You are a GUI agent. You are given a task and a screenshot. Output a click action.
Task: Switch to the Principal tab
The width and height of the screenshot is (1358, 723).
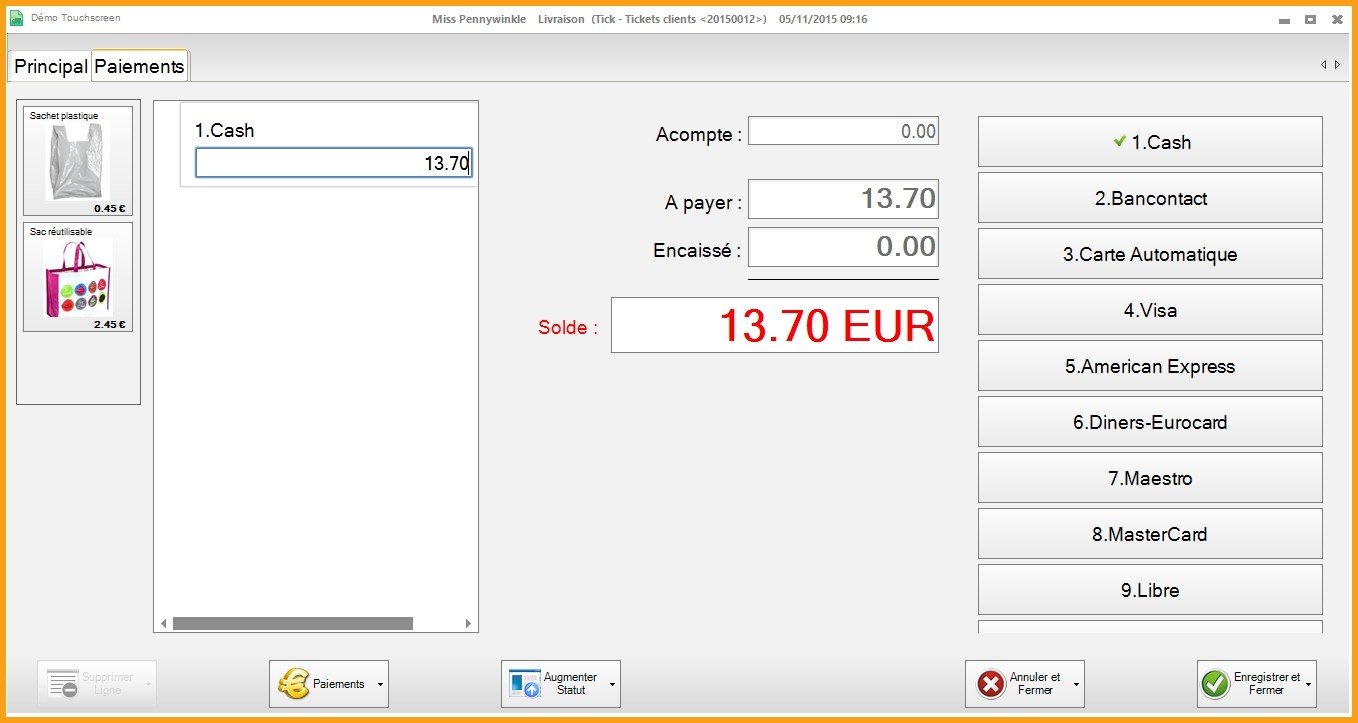click(51, 66)
